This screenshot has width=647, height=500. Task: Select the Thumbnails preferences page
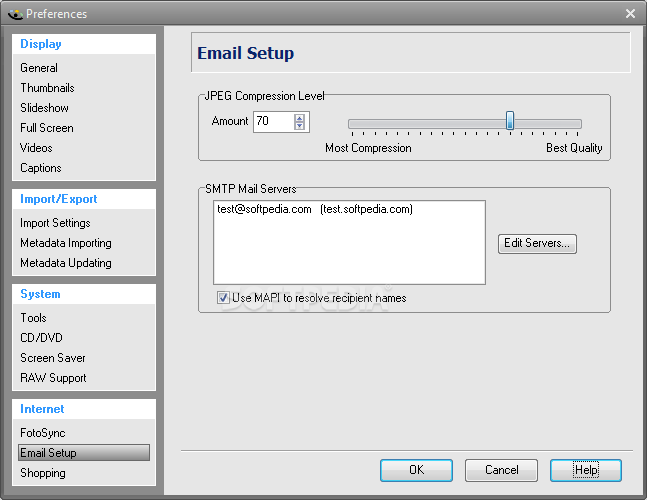(x=47, y=88)
